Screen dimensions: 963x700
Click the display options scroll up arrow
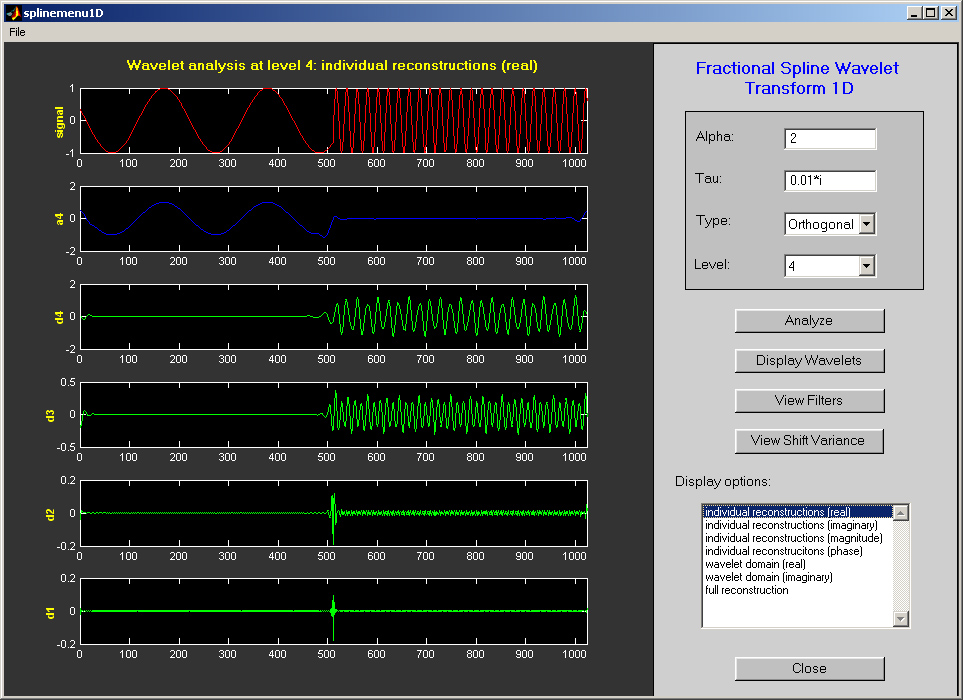point(901,513)
